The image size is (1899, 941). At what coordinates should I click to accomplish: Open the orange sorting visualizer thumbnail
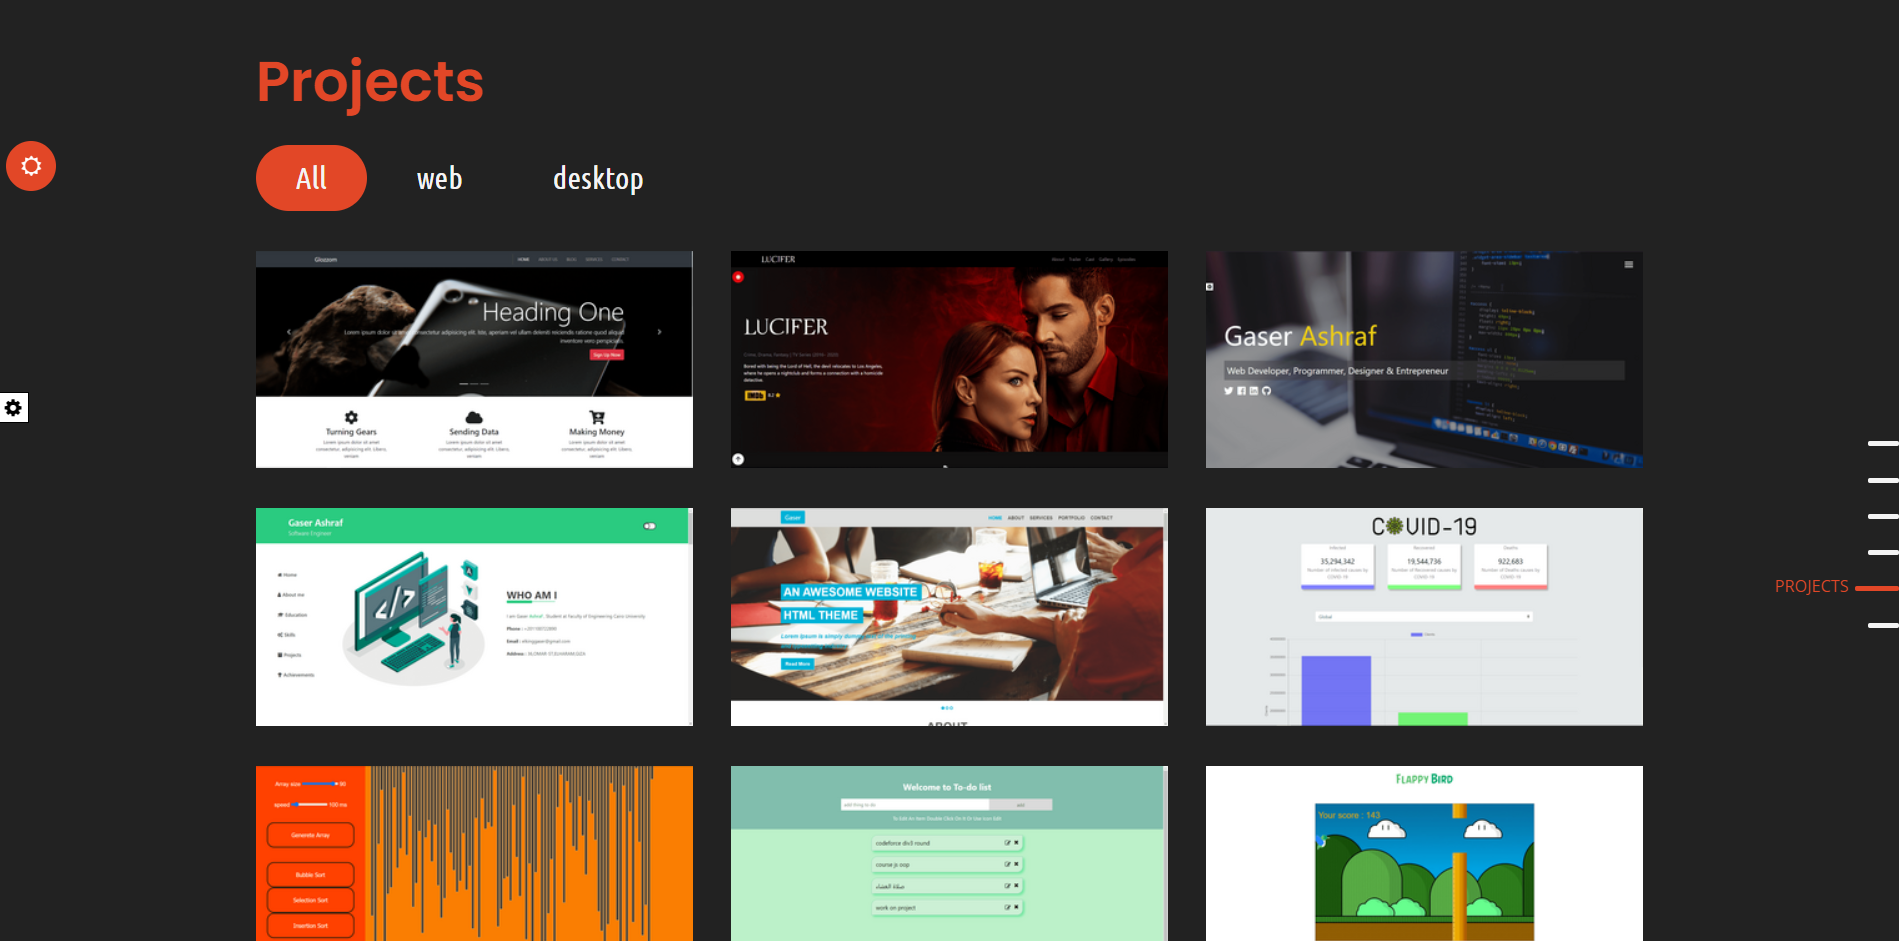click(474, 853)
